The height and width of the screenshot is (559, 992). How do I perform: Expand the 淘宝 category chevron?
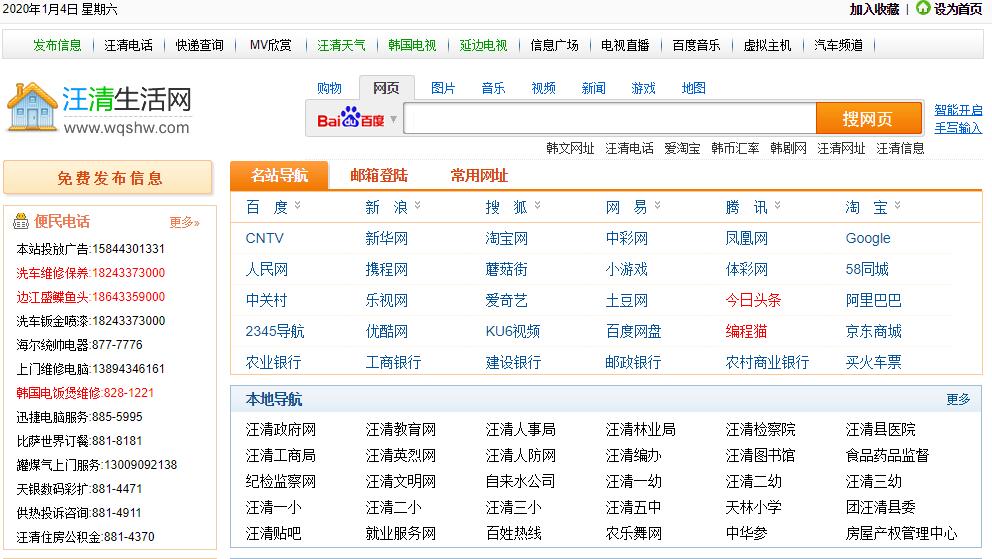click(x=897, y=205)
